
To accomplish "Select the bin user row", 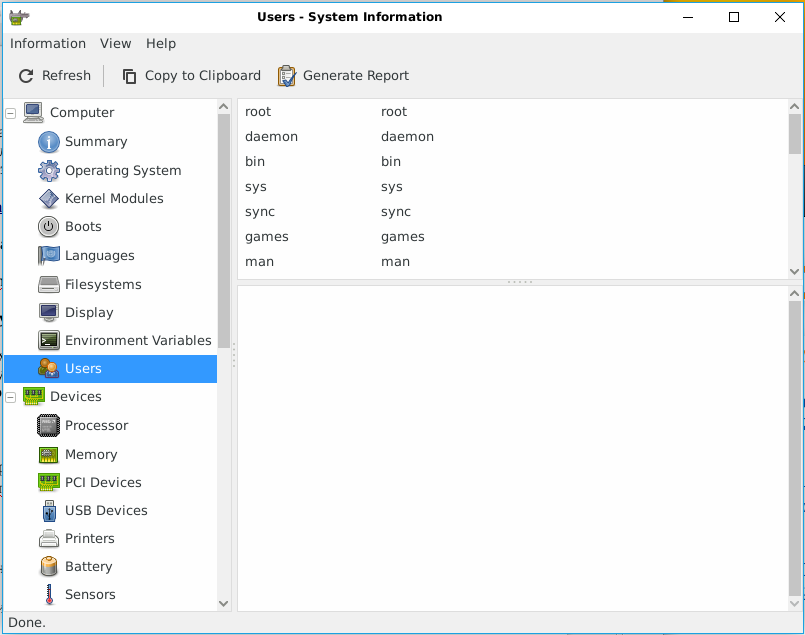I will [x=512, y=162].
